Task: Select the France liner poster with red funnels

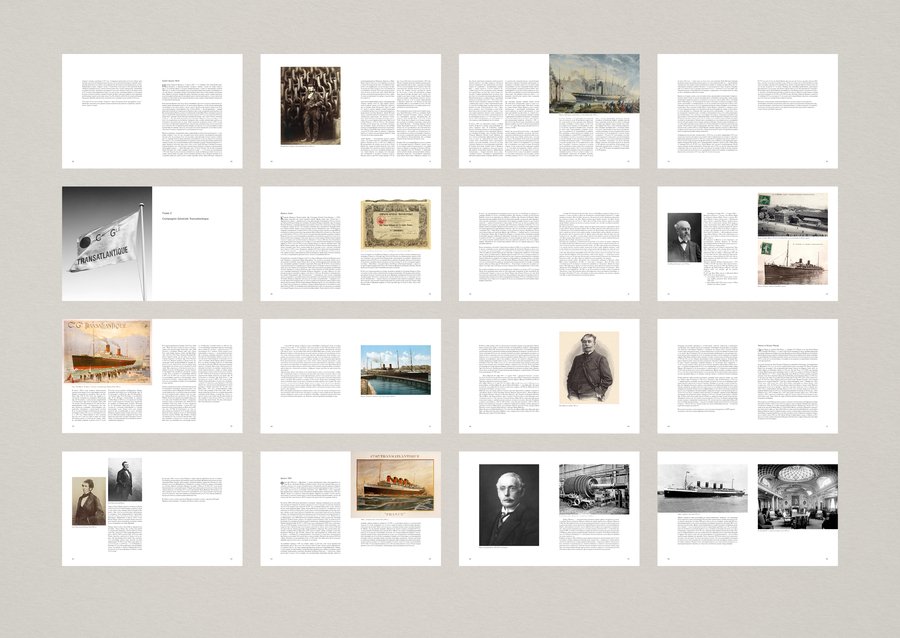Action: (x=395, y=485)
